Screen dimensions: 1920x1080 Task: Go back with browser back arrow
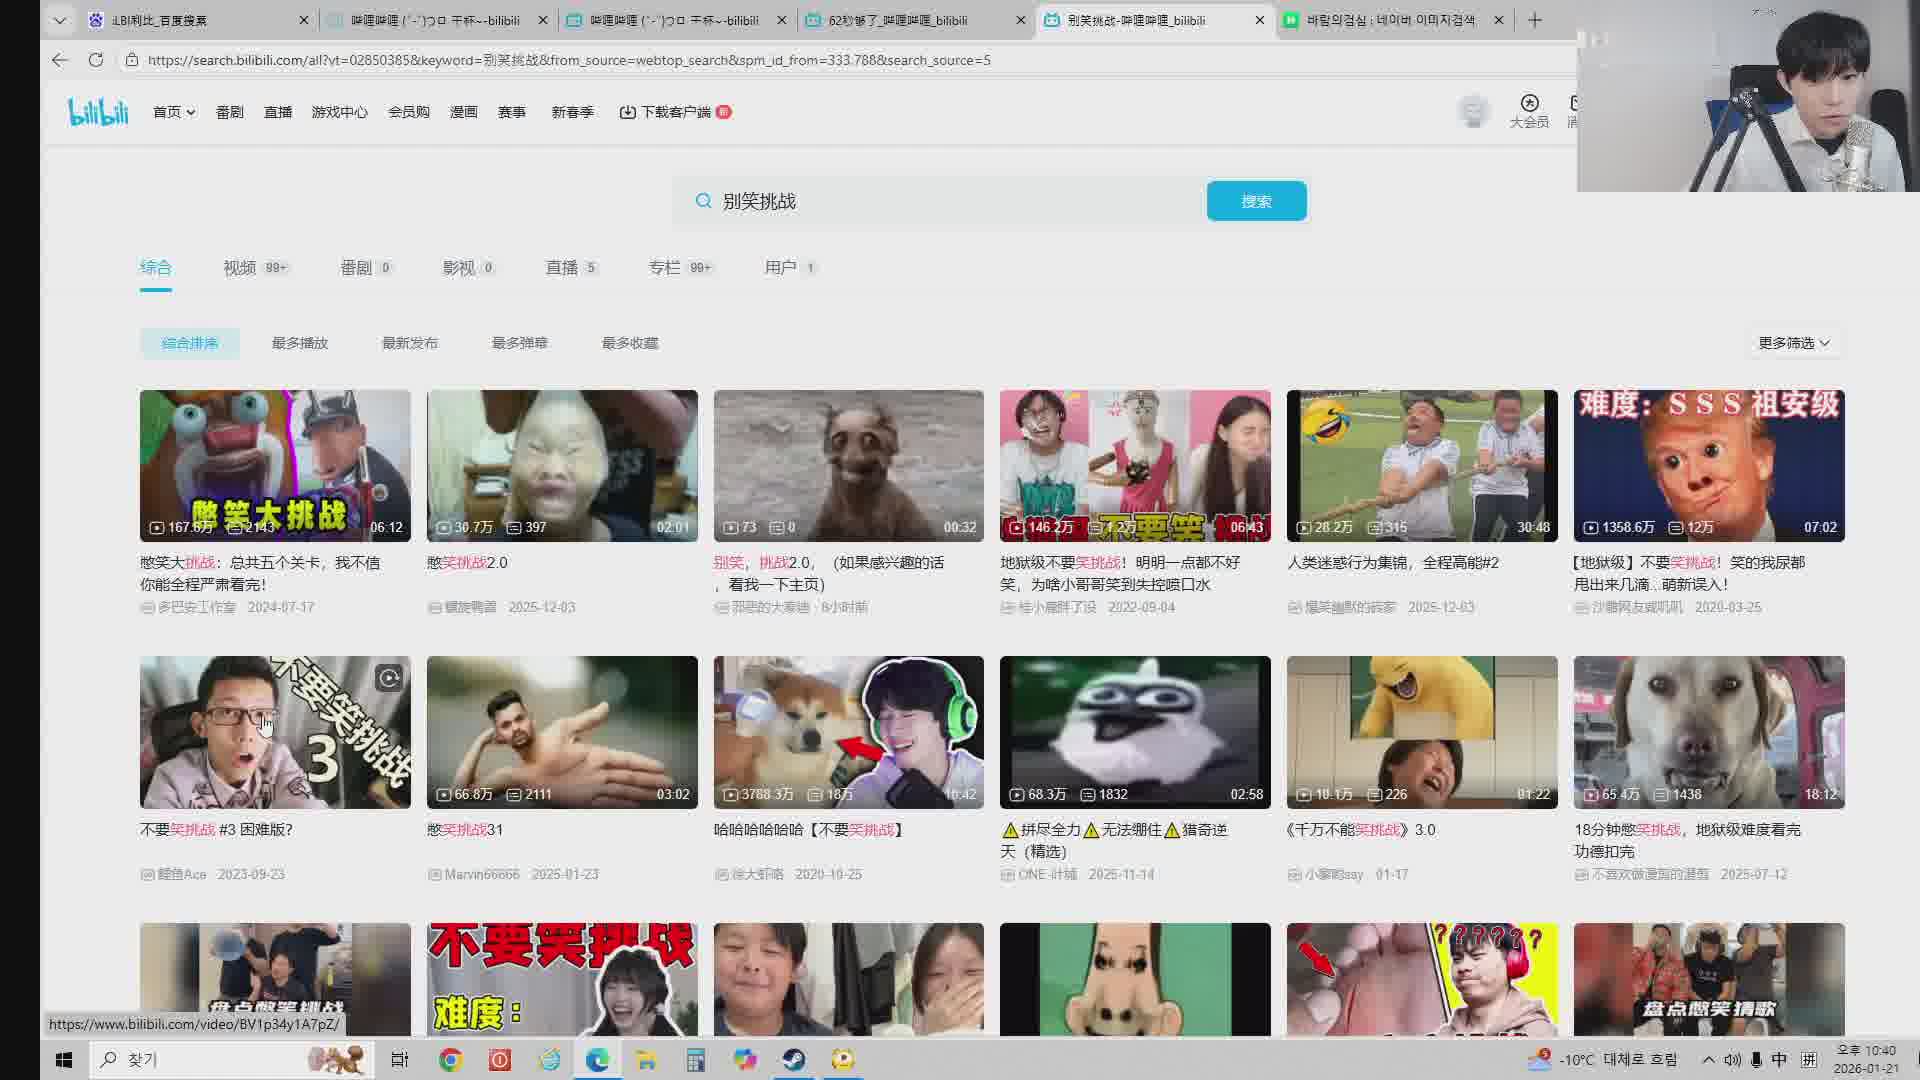[x=60, y=60]
